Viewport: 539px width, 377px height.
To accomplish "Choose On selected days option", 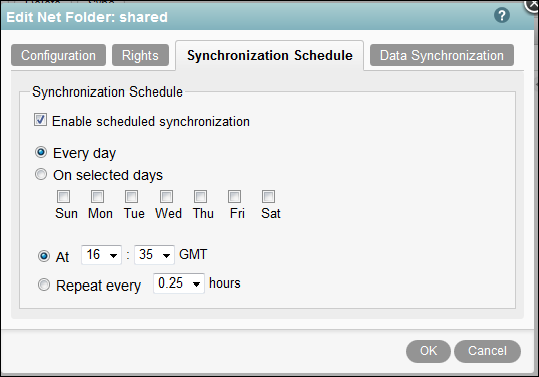I will (41, 174).
